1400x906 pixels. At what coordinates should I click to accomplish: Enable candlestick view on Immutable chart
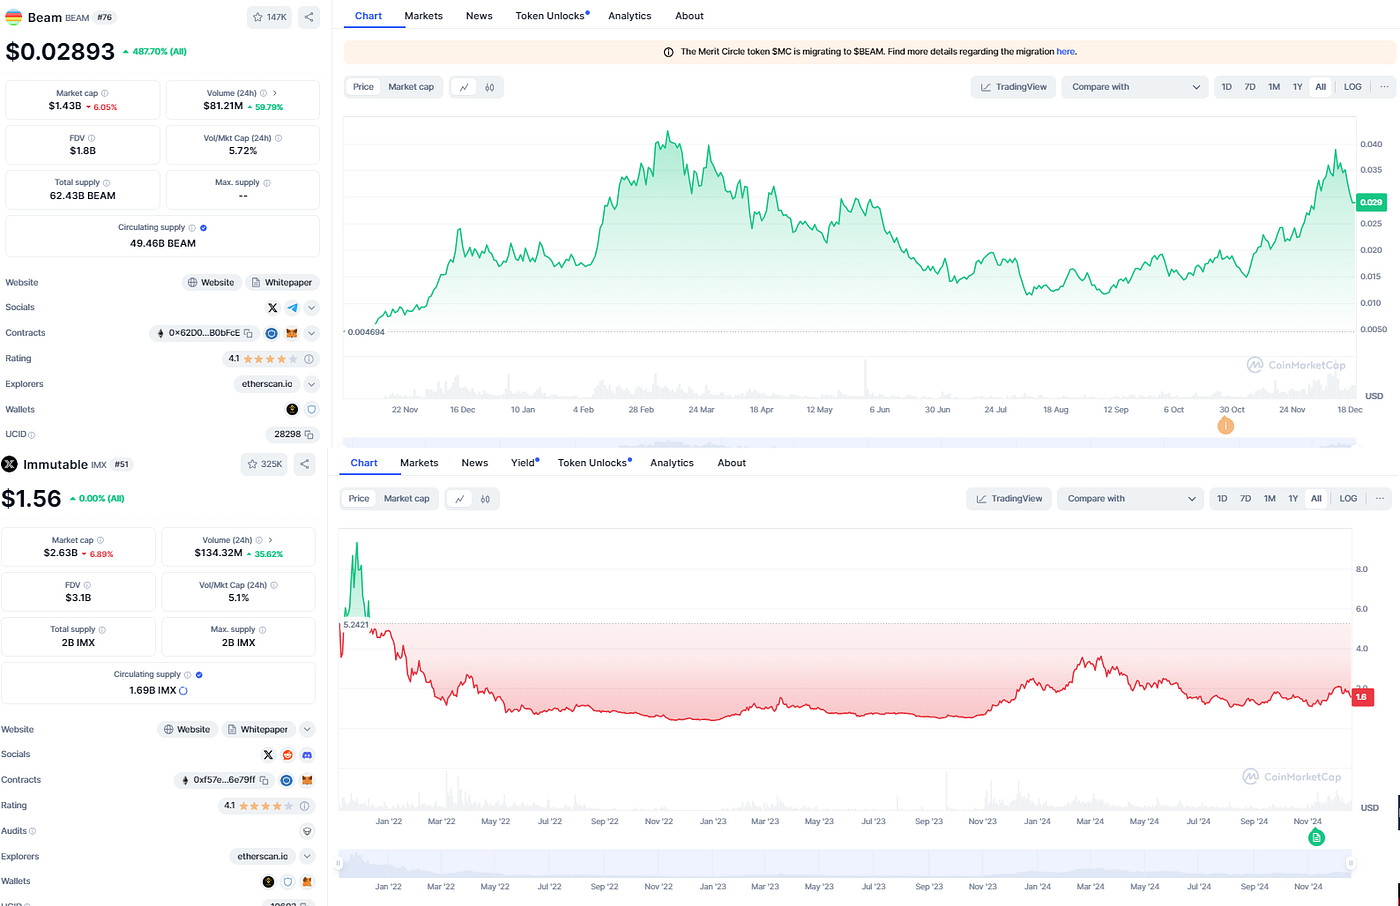click(x=485, y=499)
